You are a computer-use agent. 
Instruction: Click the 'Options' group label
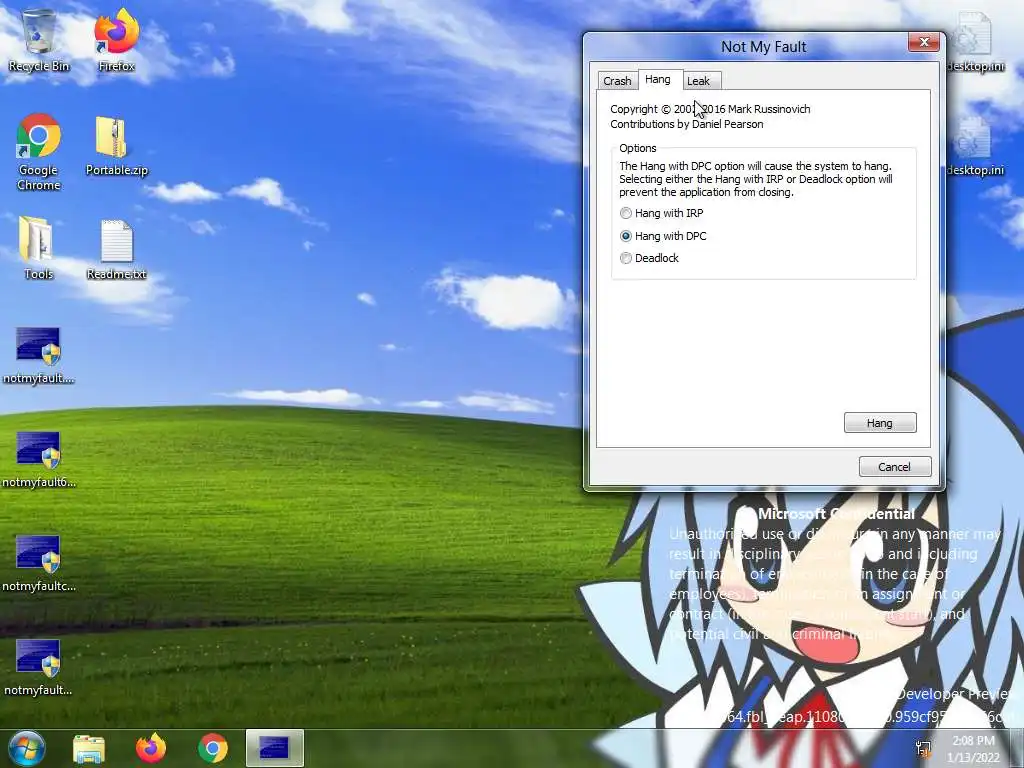(638, 148)
